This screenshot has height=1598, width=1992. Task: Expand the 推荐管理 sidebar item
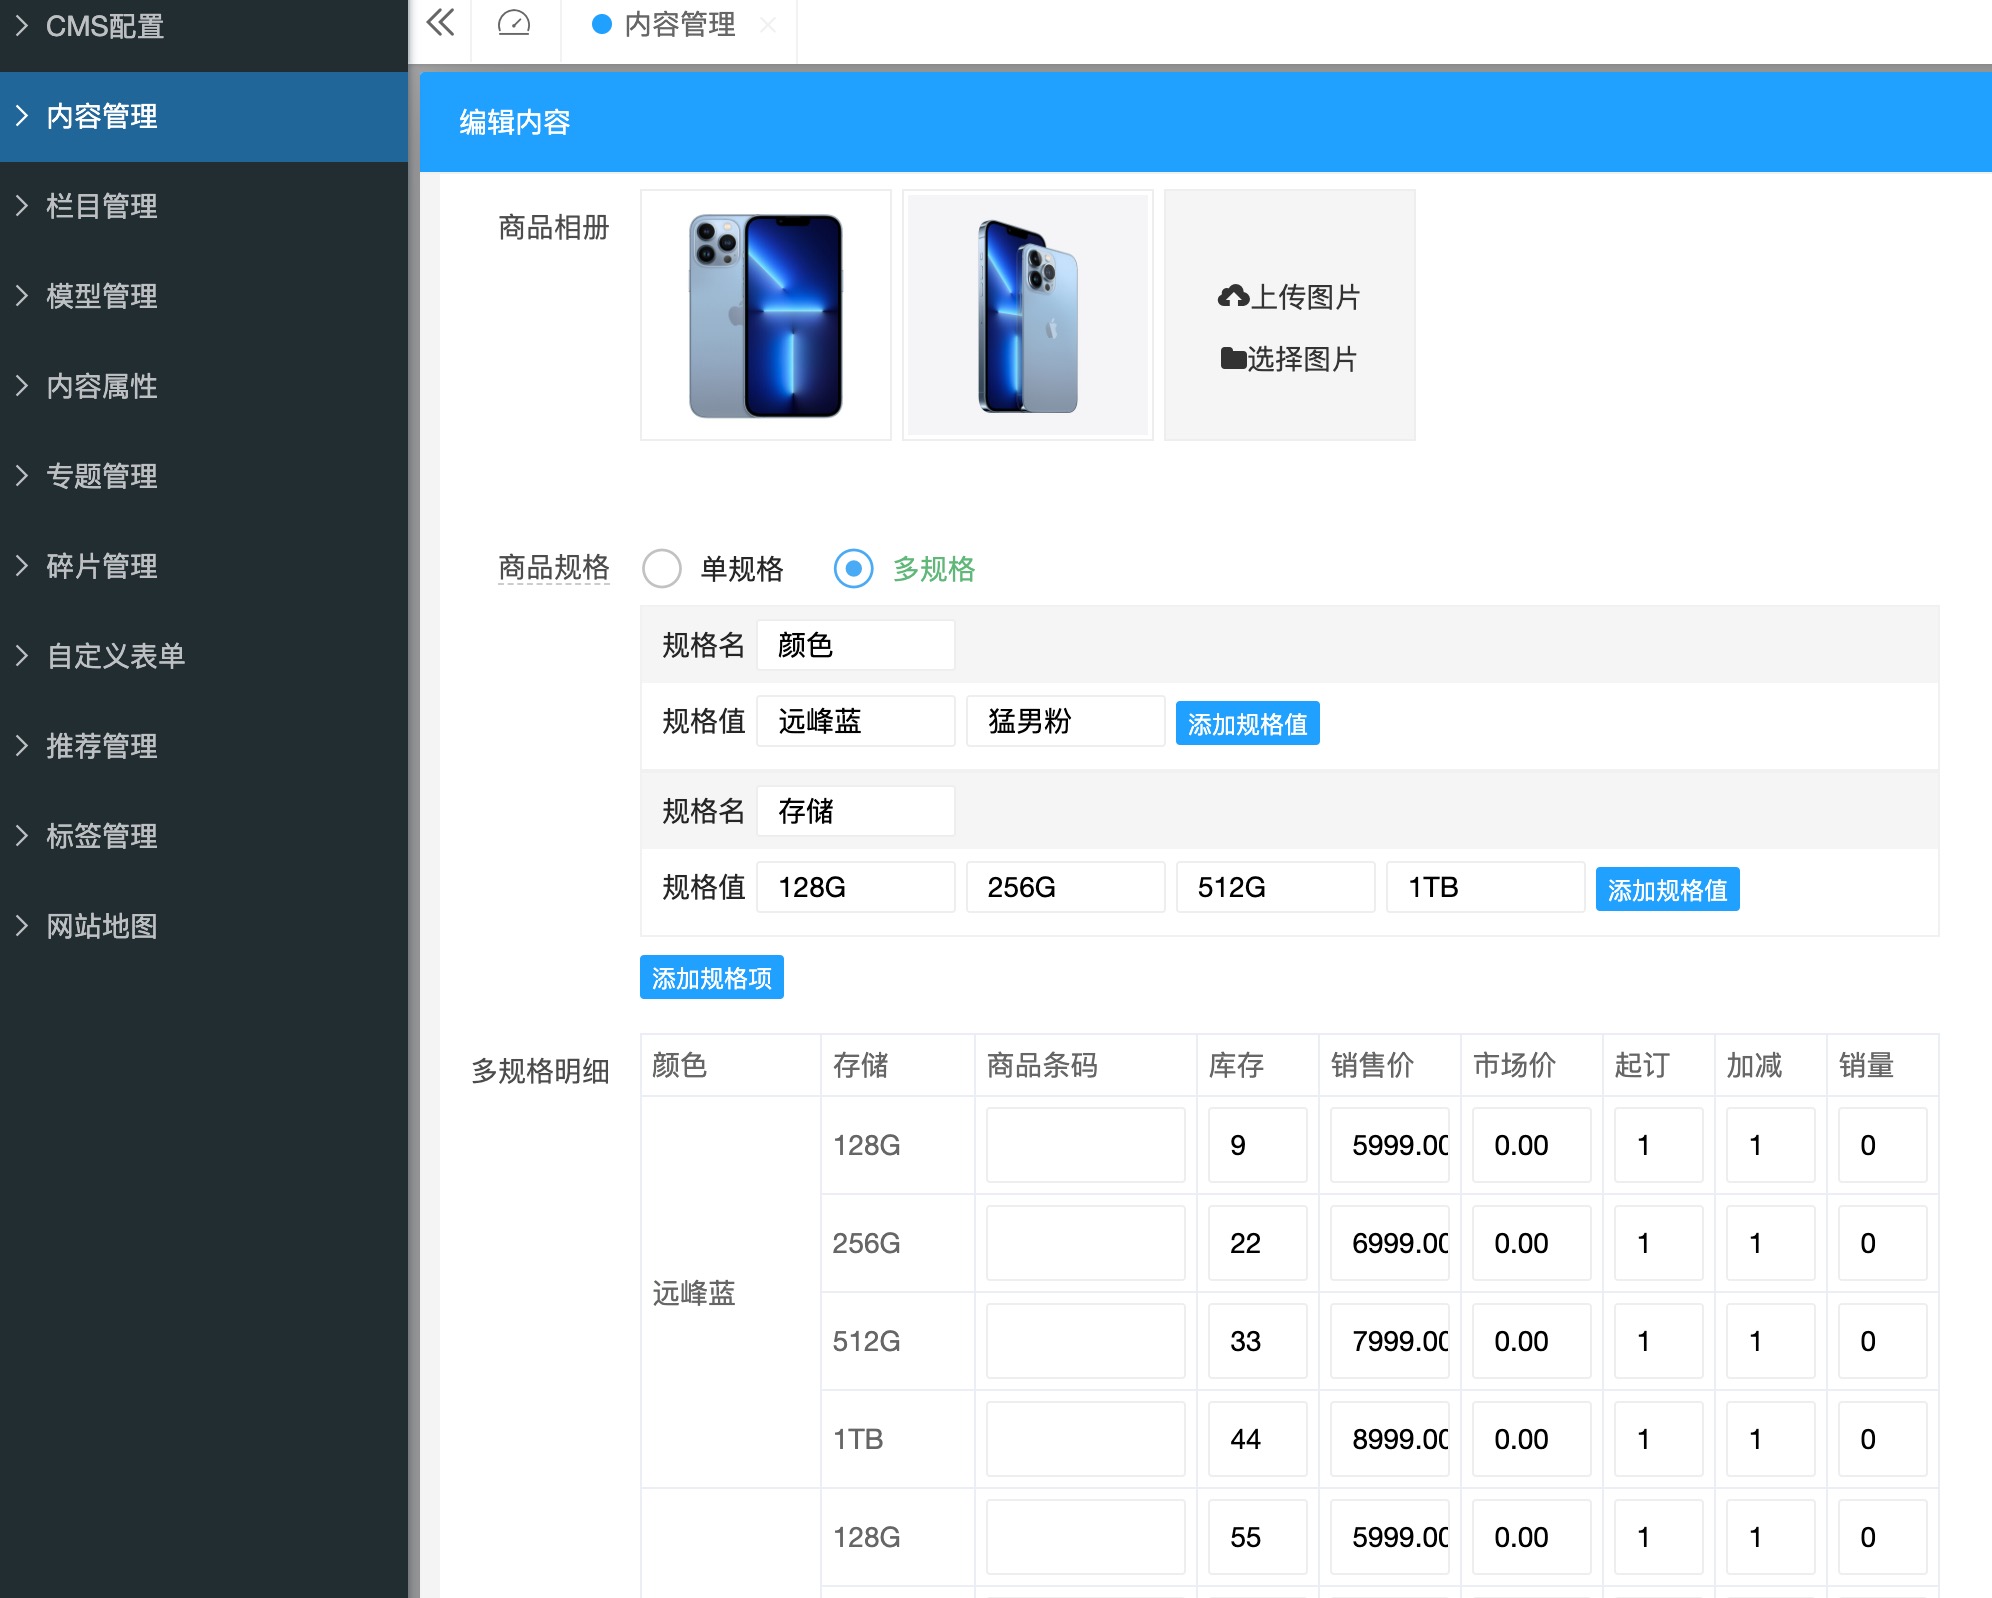pyautogui.click(x=204, y=746)
